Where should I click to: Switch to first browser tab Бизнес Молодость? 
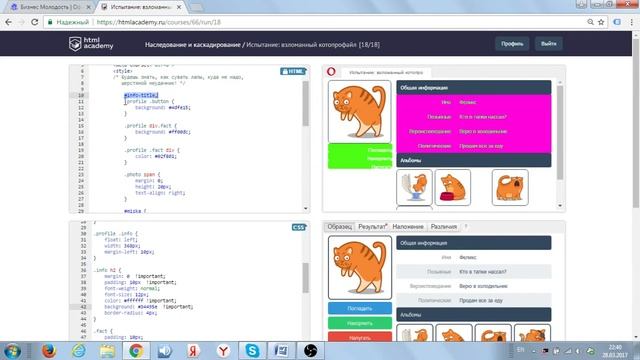51,7
